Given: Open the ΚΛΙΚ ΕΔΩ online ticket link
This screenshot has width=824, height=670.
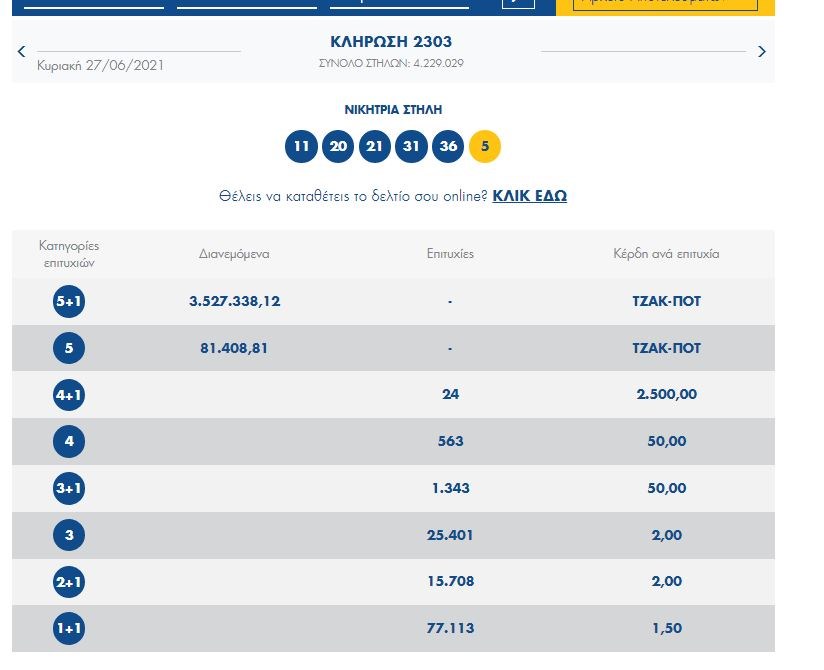Looking at the screenshot, I should pyautogui.click(x=529, y=196).
